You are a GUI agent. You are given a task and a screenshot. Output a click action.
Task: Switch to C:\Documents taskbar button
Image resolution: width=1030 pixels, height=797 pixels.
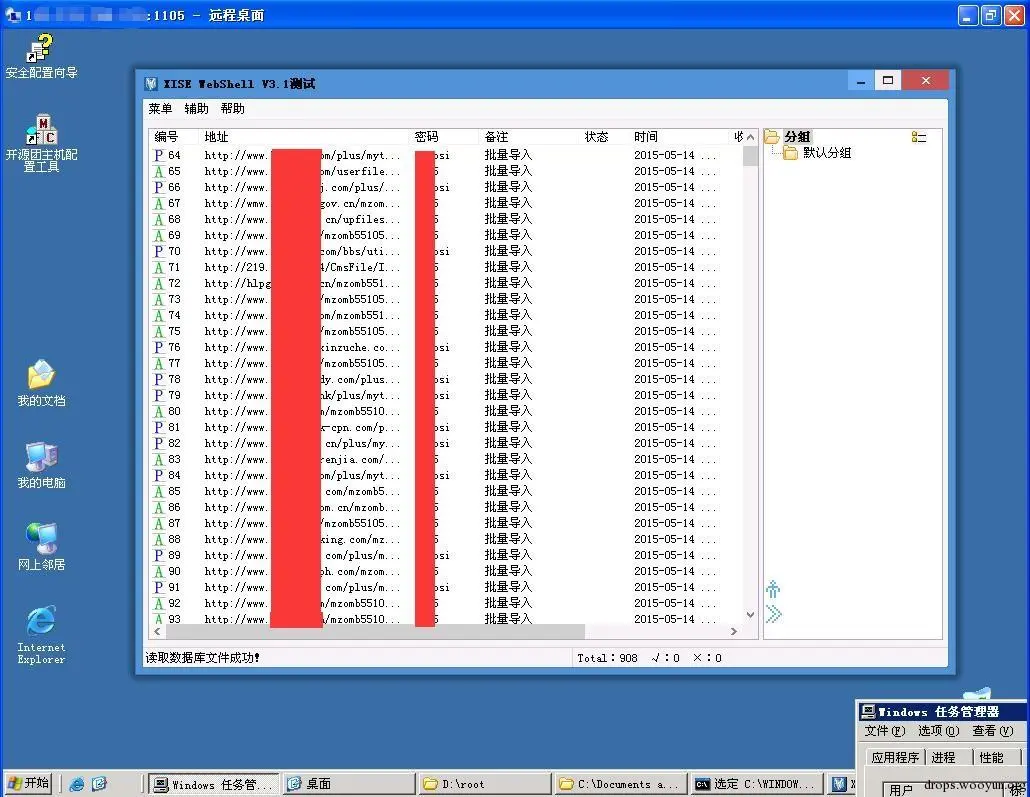[x=621, y=784]
